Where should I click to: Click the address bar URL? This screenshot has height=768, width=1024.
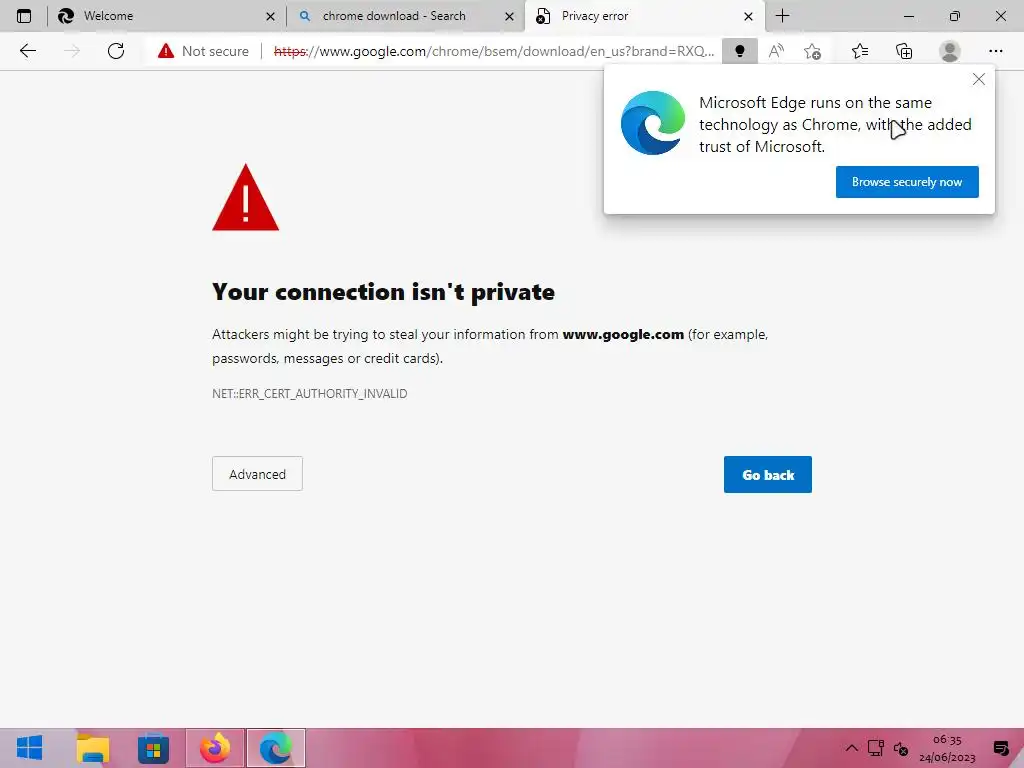(494, 51)
